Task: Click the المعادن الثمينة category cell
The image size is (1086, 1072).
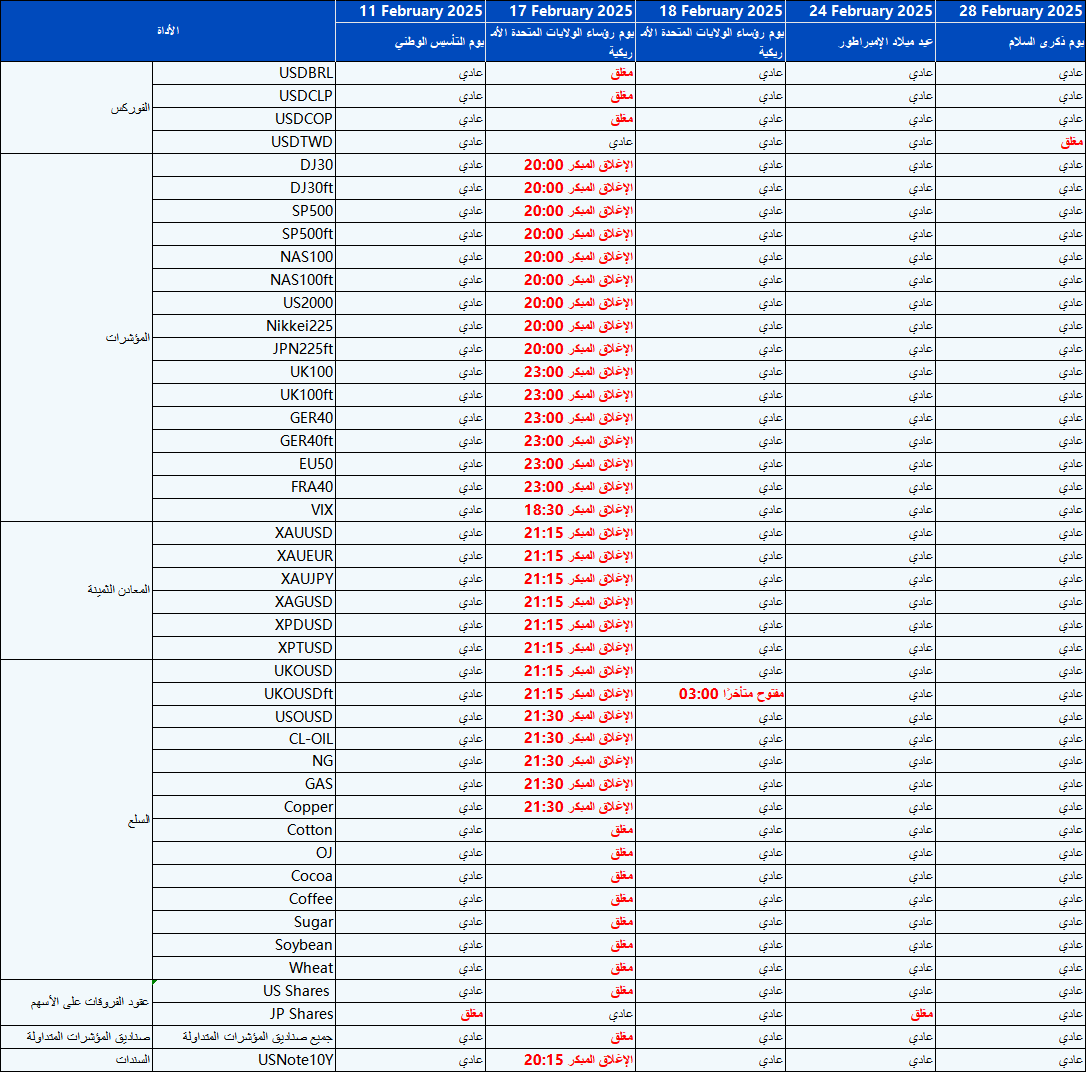Action: tap(76, 590)
